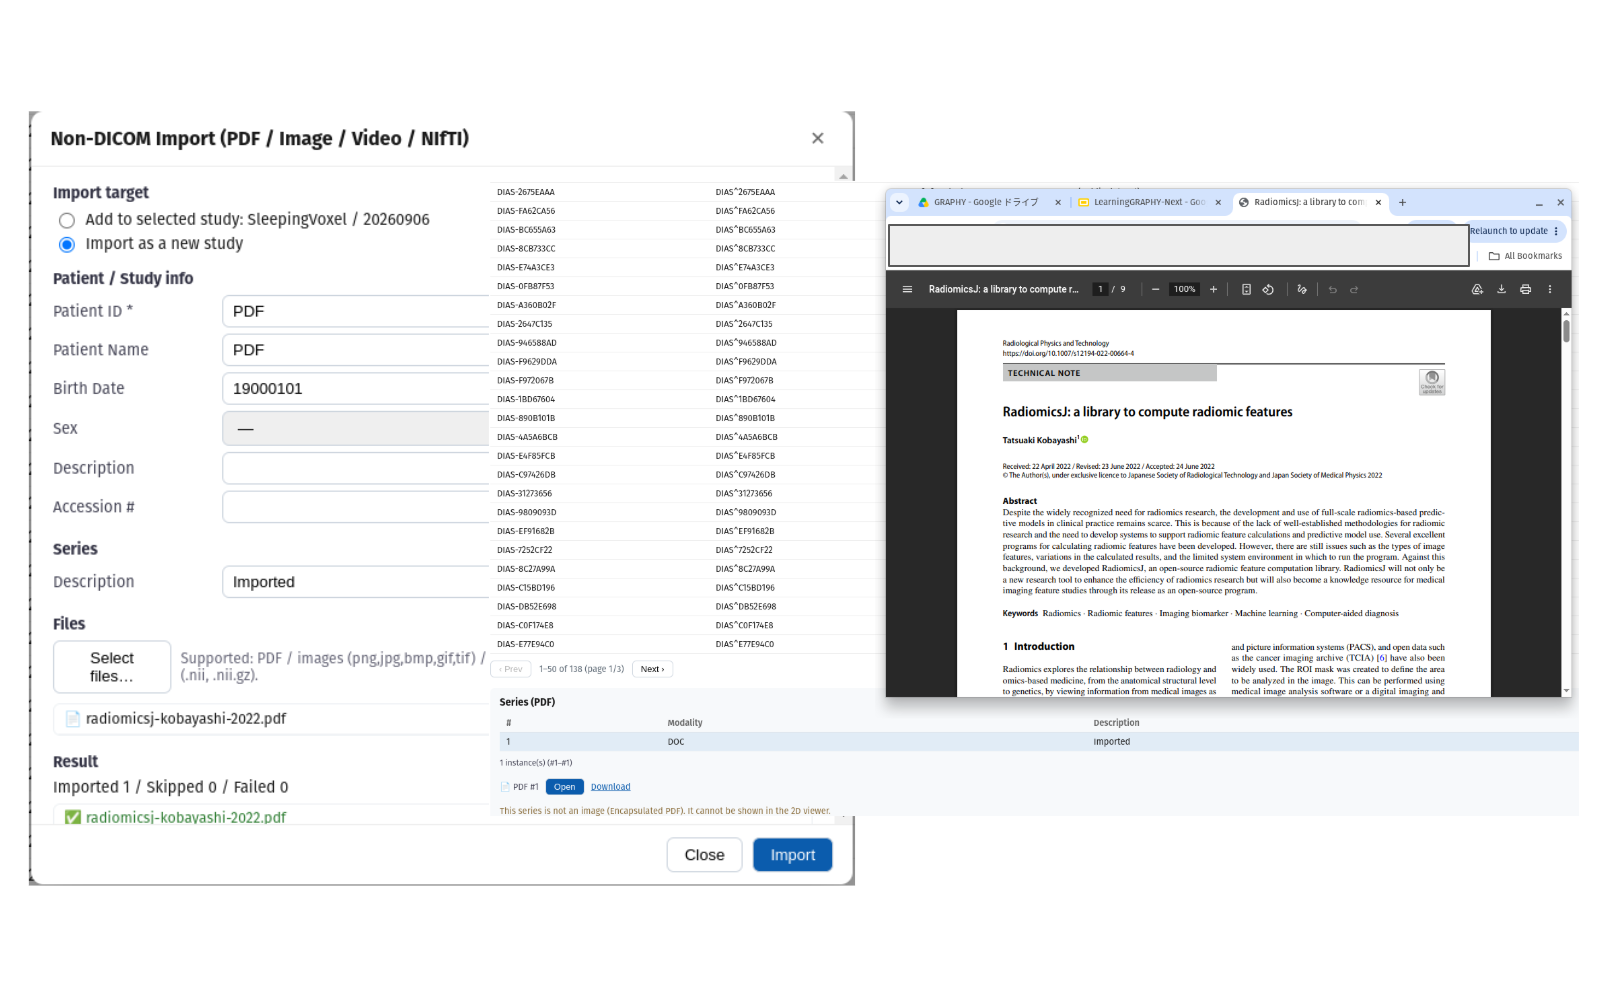This screenshot has height=998, width=1599.
Task: Click the patient name cell DIAS^E74A3CE3
Action: point(745,268)
